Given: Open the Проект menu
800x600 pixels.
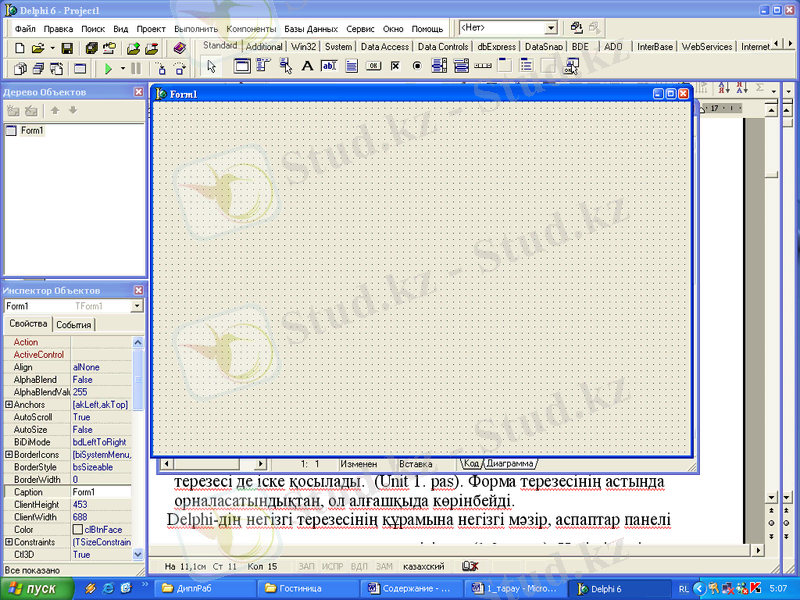Looking at the screenshot, I should [x=151, y=29].
